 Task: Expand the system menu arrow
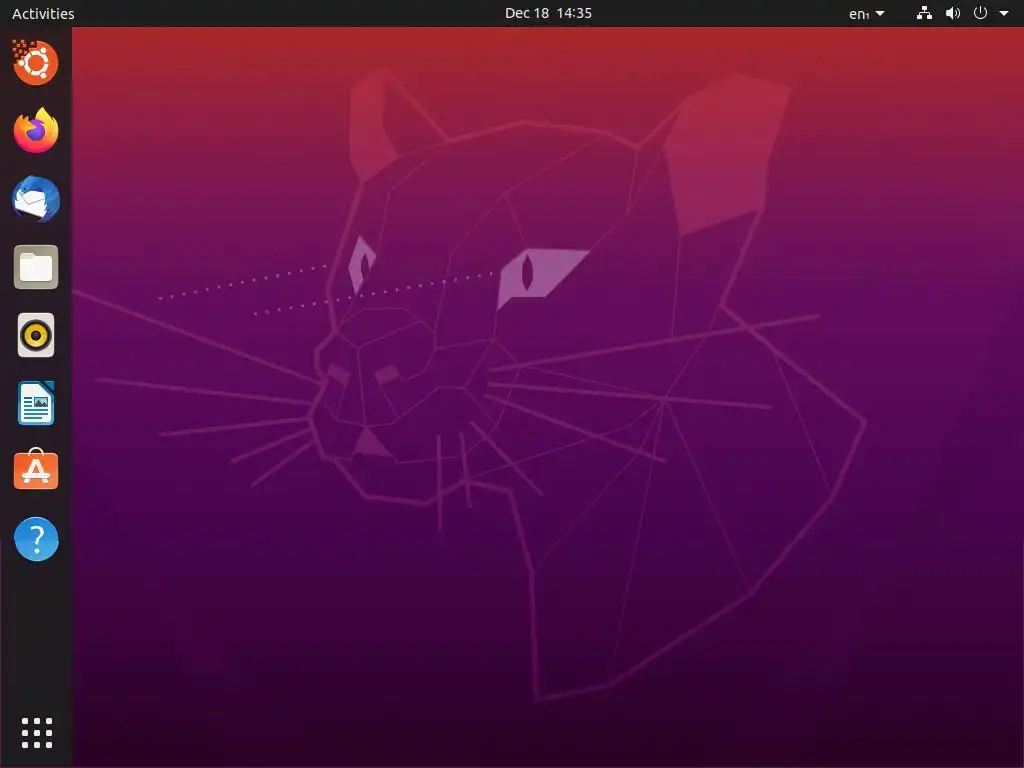(1004, 13)
